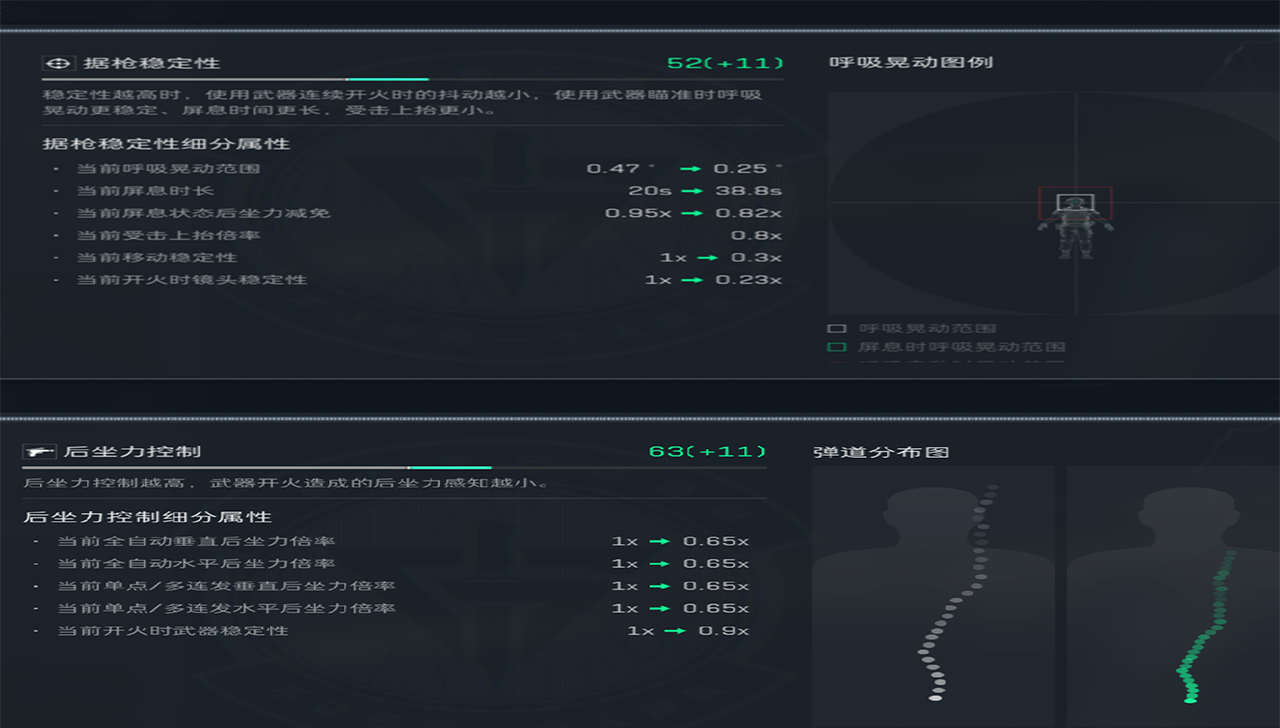
Task: Click the 当前全自动垂直后坐力倍率 attribute row
Action: click(x=196, y=542)
